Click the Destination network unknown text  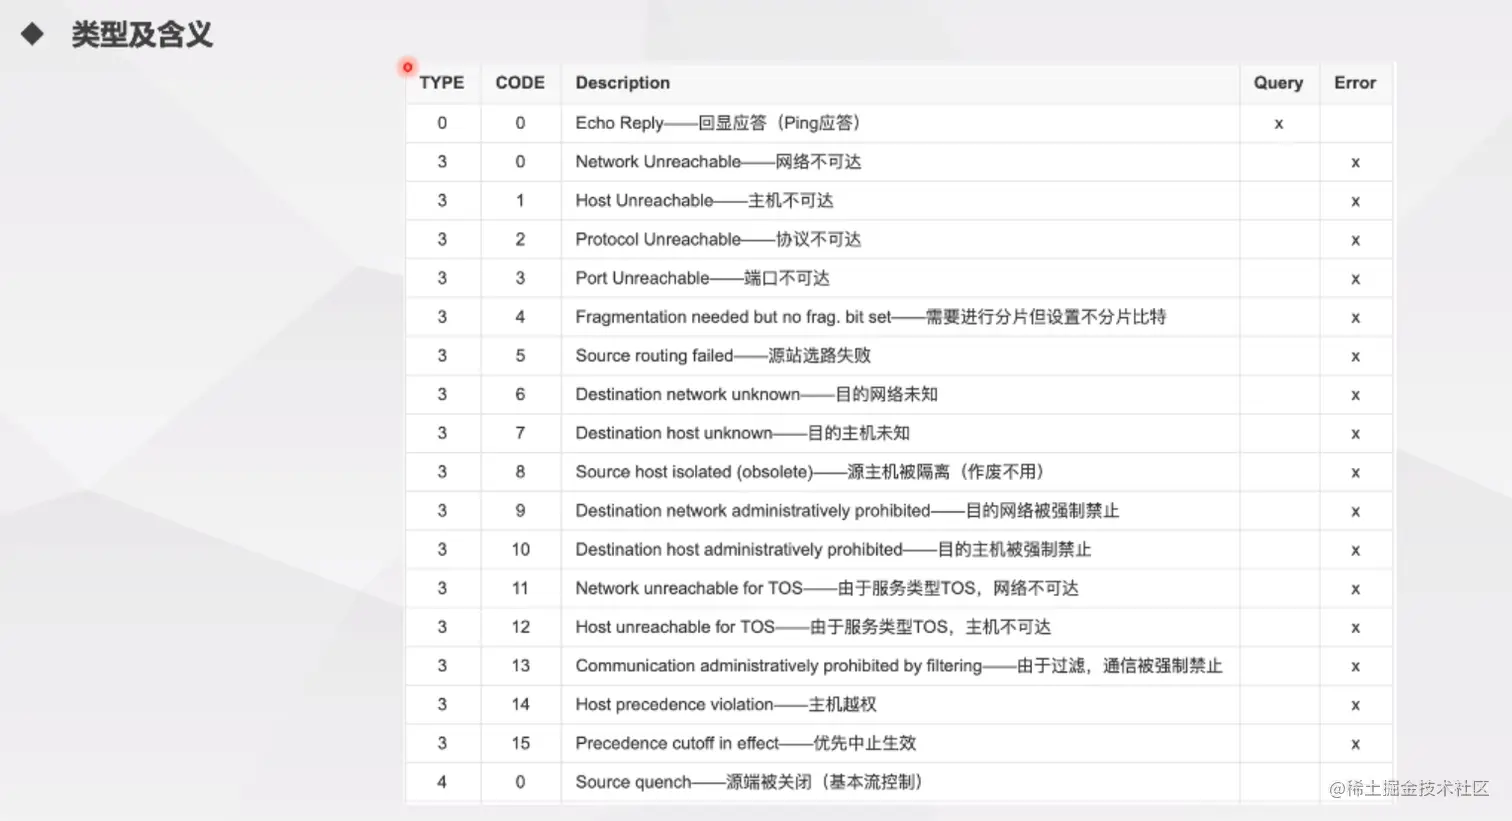756,394
